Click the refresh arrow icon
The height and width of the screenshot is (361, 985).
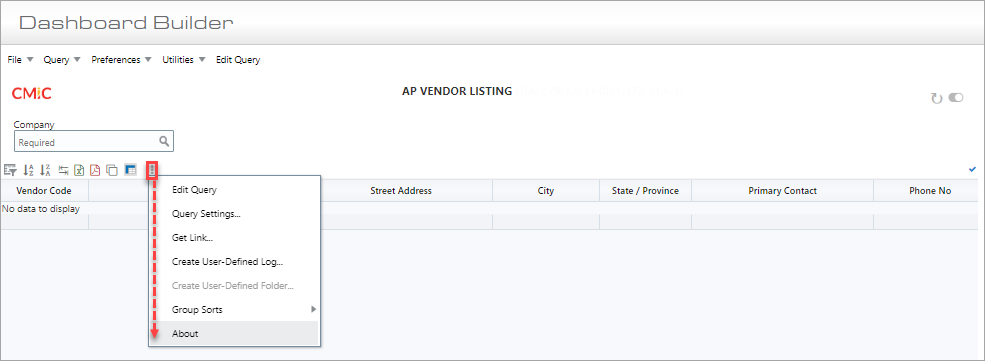[x=937, y=98]
